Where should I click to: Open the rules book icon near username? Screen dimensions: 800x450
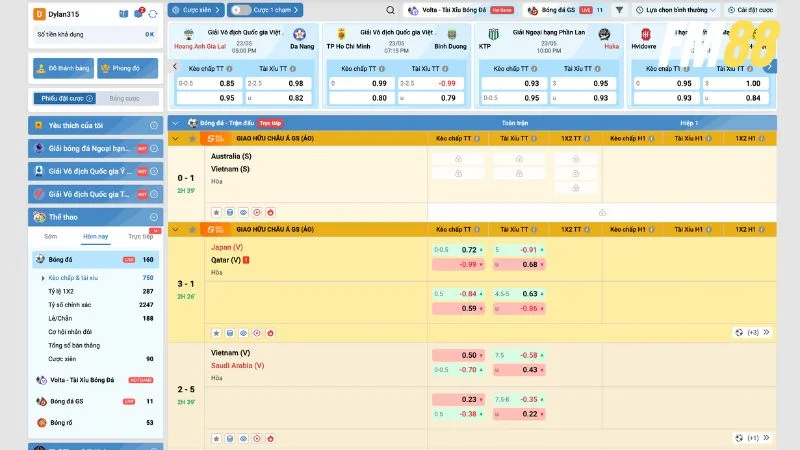tap(123, 14)
